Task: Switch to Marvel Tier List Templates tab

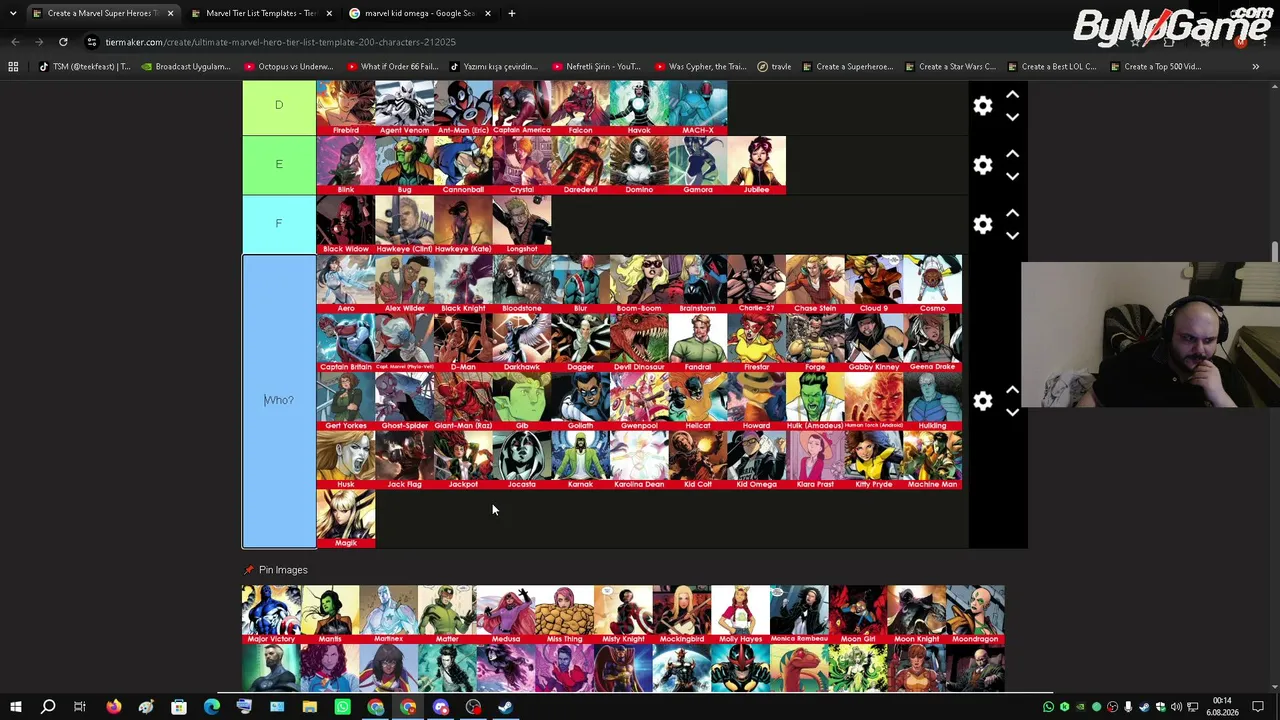Action: 260,13
